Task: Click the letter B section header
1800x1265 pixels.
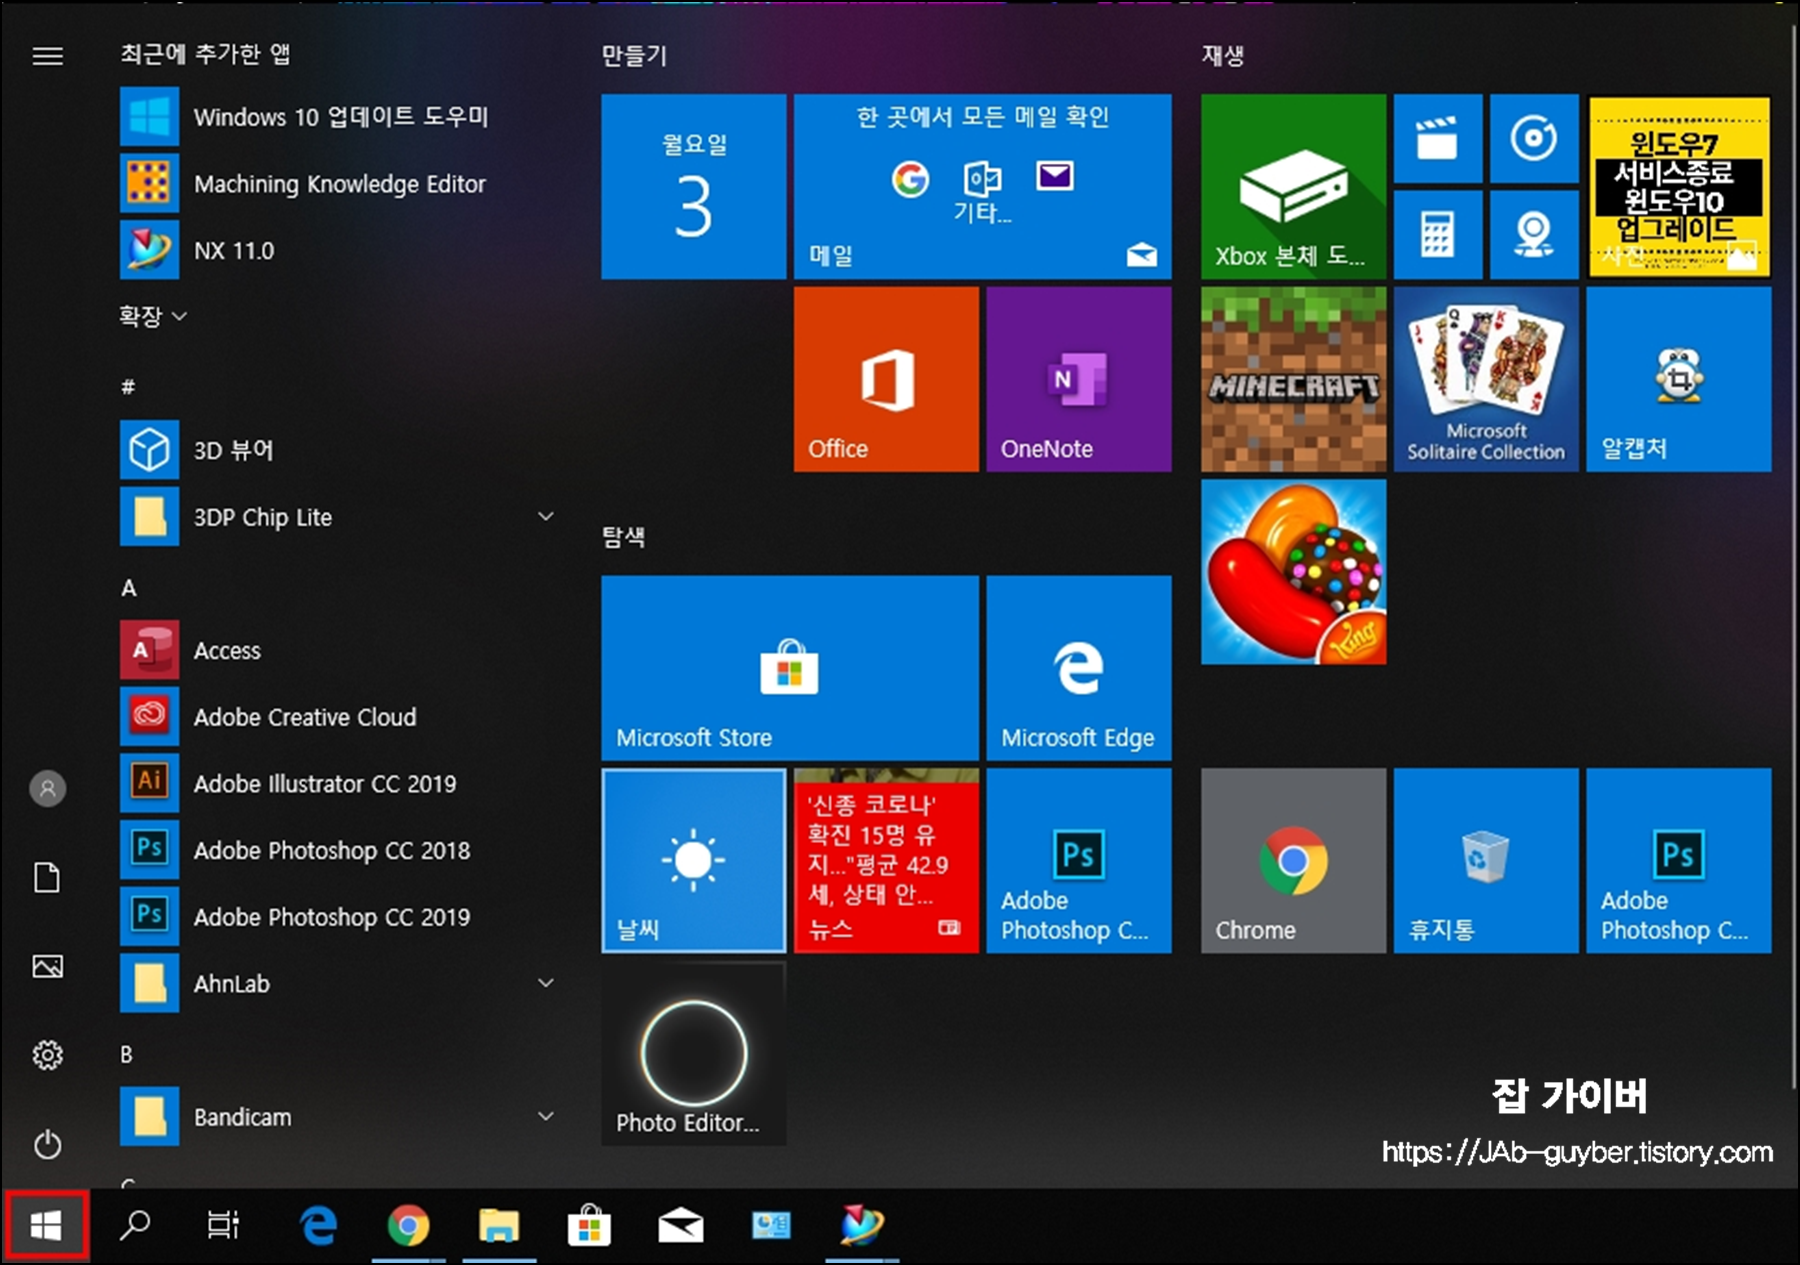Action: 127,1054
